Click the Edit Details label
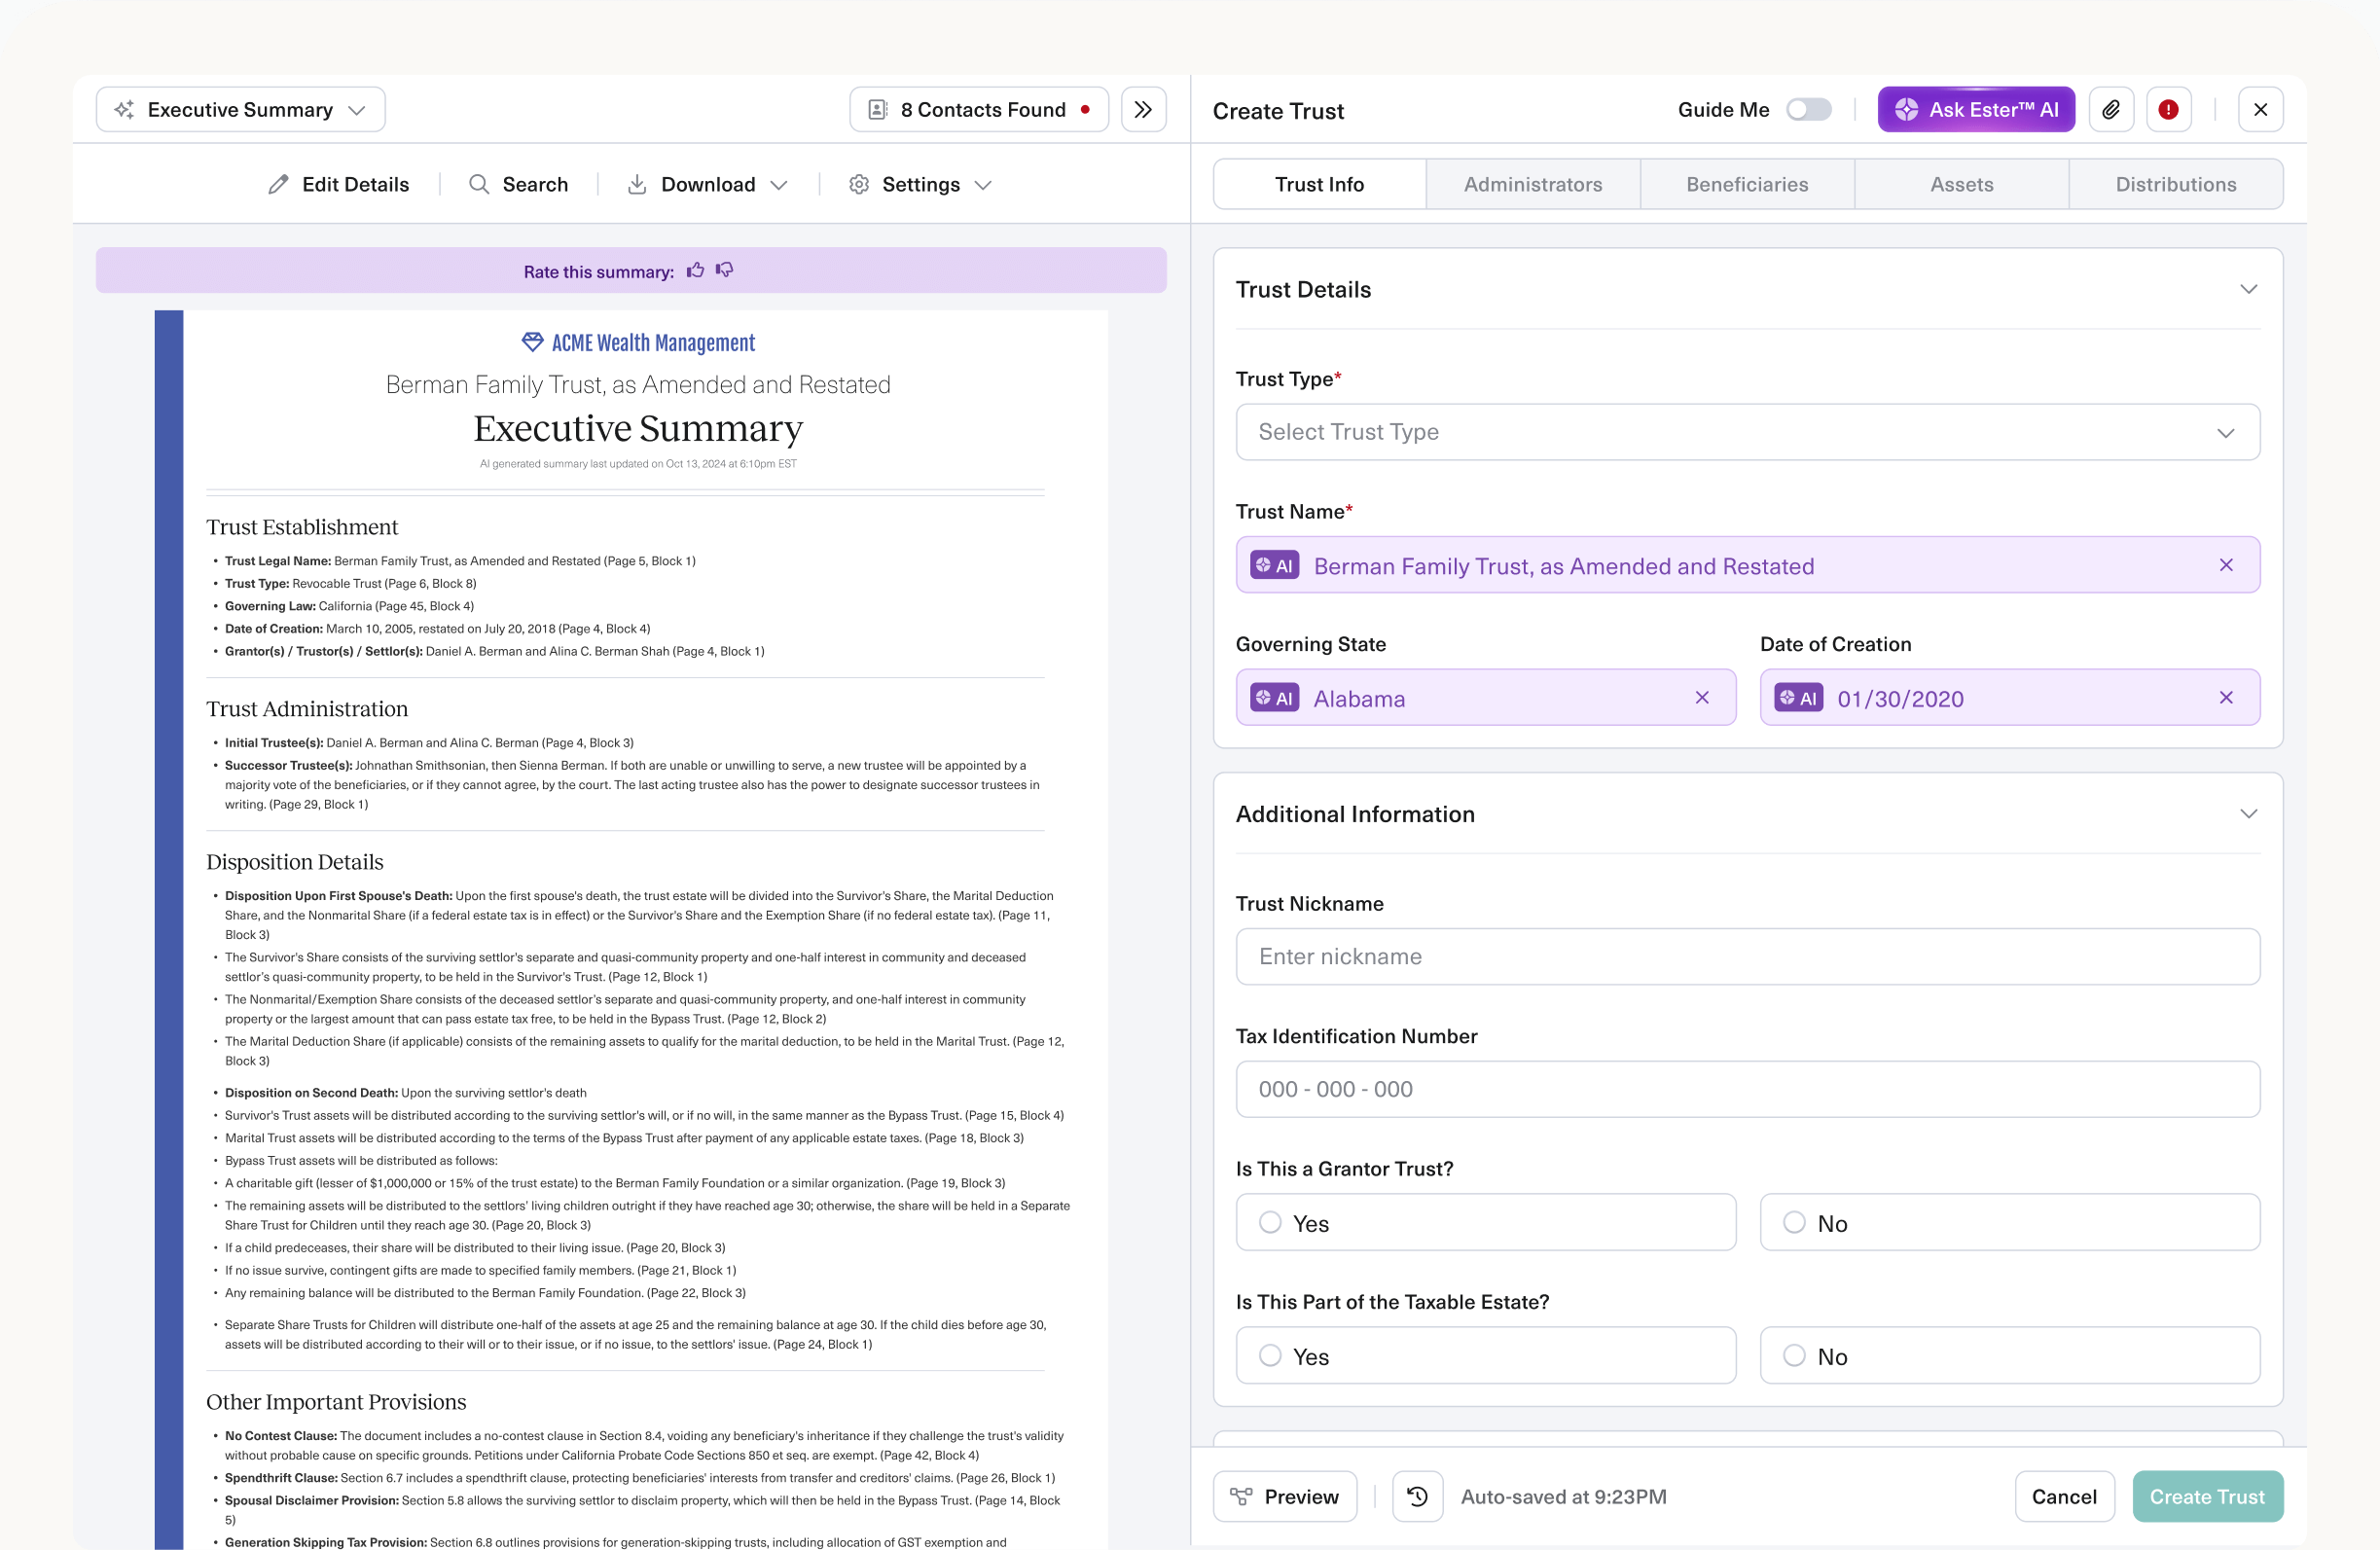 355,184
